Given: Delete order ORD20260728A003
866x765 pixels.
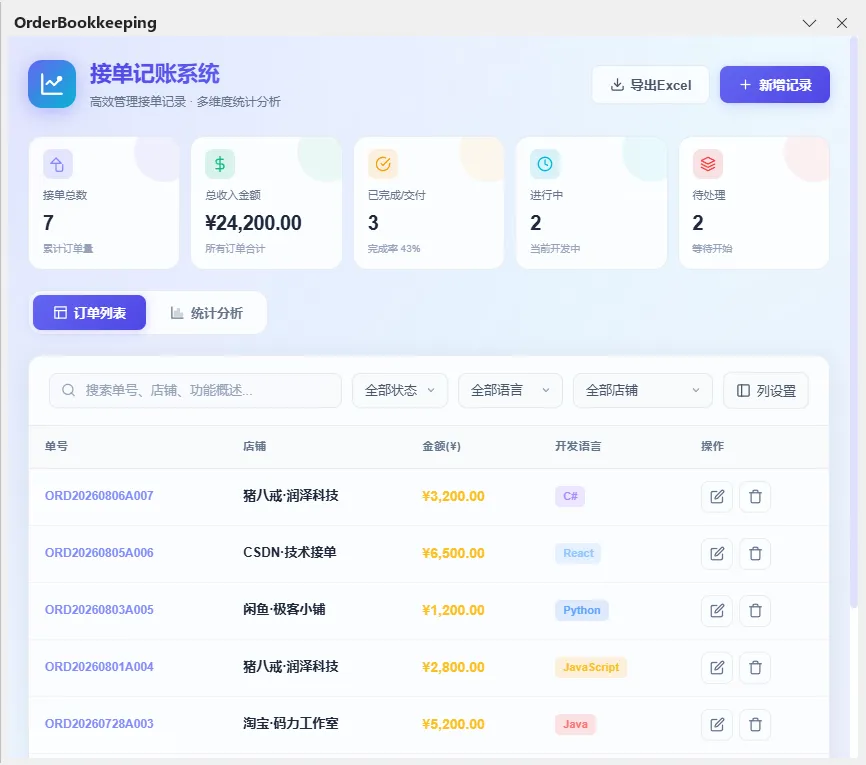Looking at the screenshot, I should 755,725.
